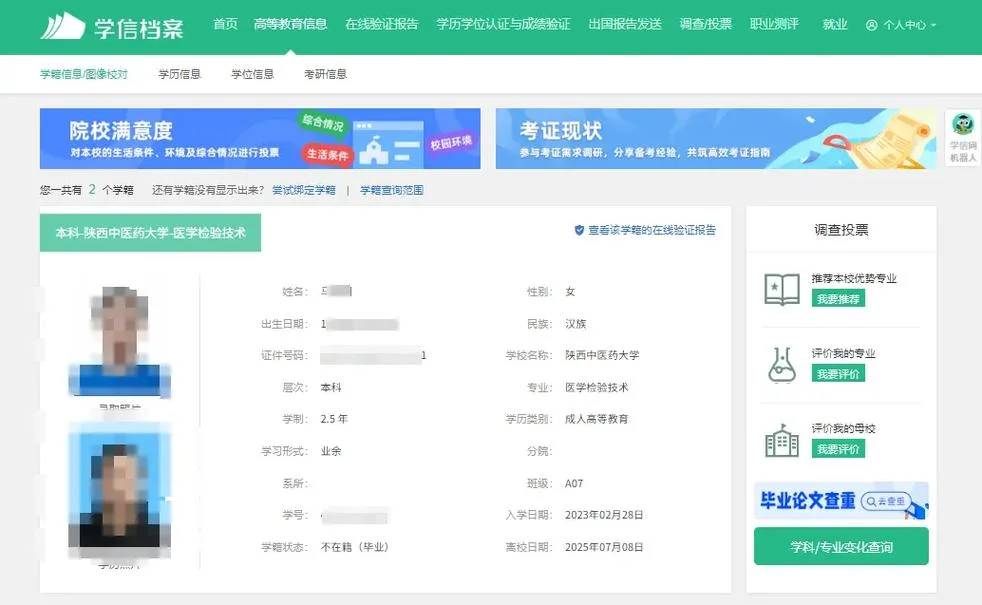Click major value 医学检验技术

pos(596,387)
